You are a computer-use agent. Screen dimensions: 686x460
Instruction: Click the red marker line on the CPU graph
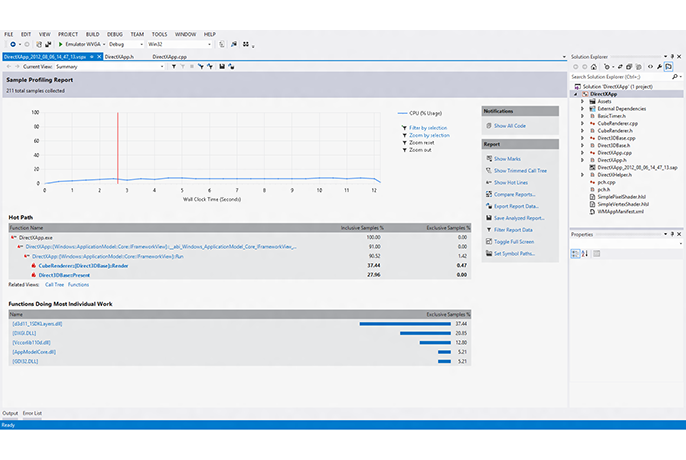click(118, 147)
